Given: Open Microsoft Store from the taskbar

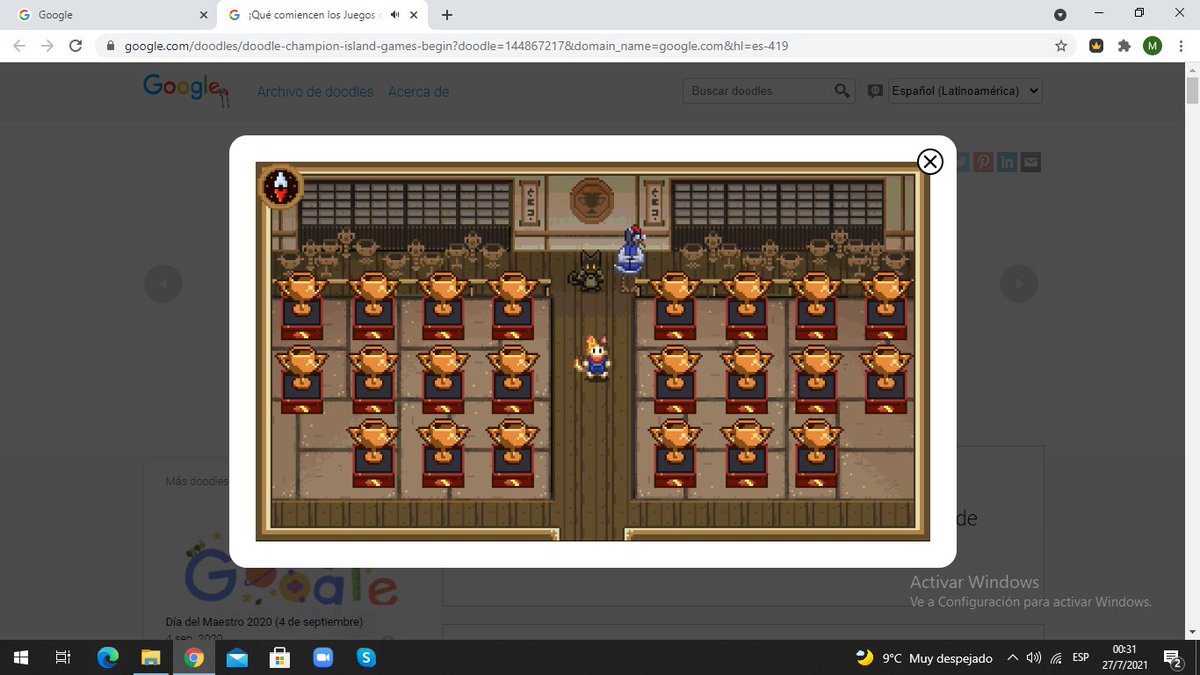Looking at the screenshot, I should point(281,657).
